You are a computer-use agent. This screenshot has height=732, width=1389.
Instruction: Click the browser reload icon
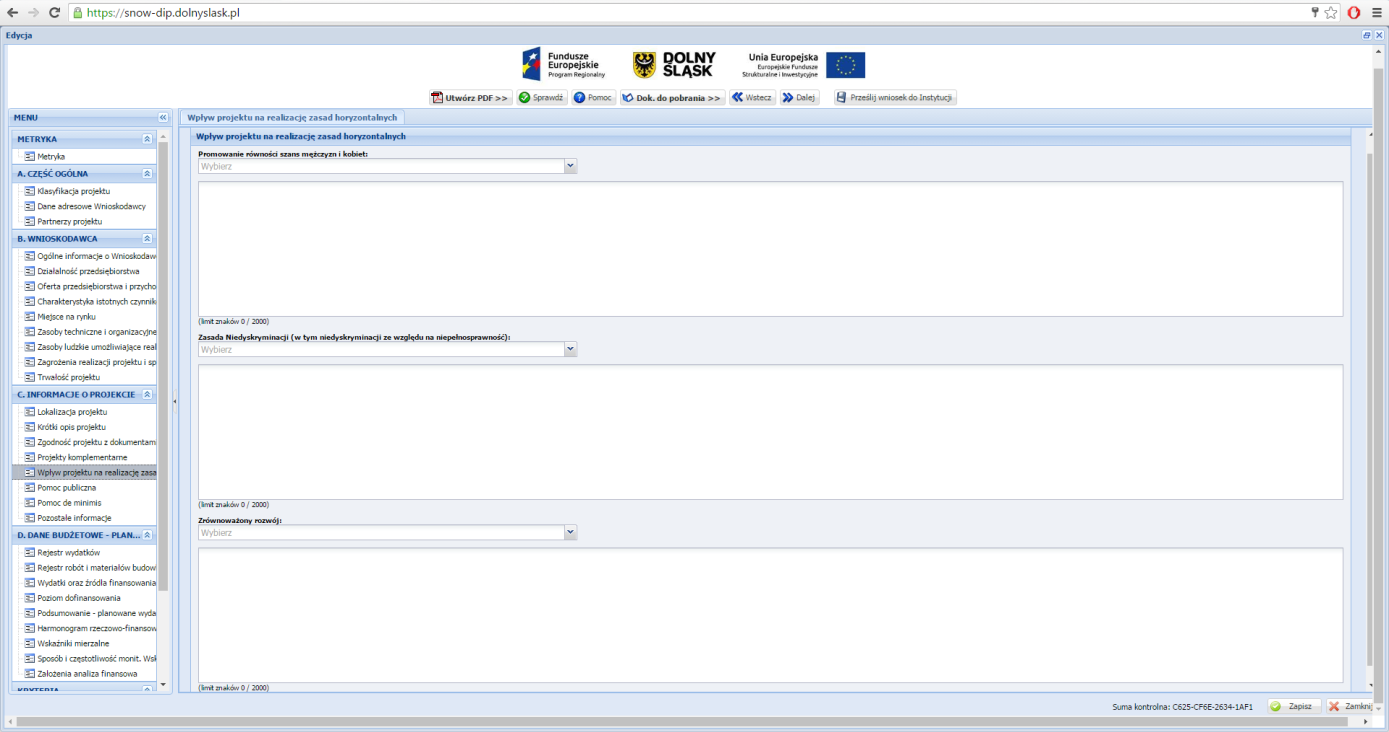tap(54, 13)
